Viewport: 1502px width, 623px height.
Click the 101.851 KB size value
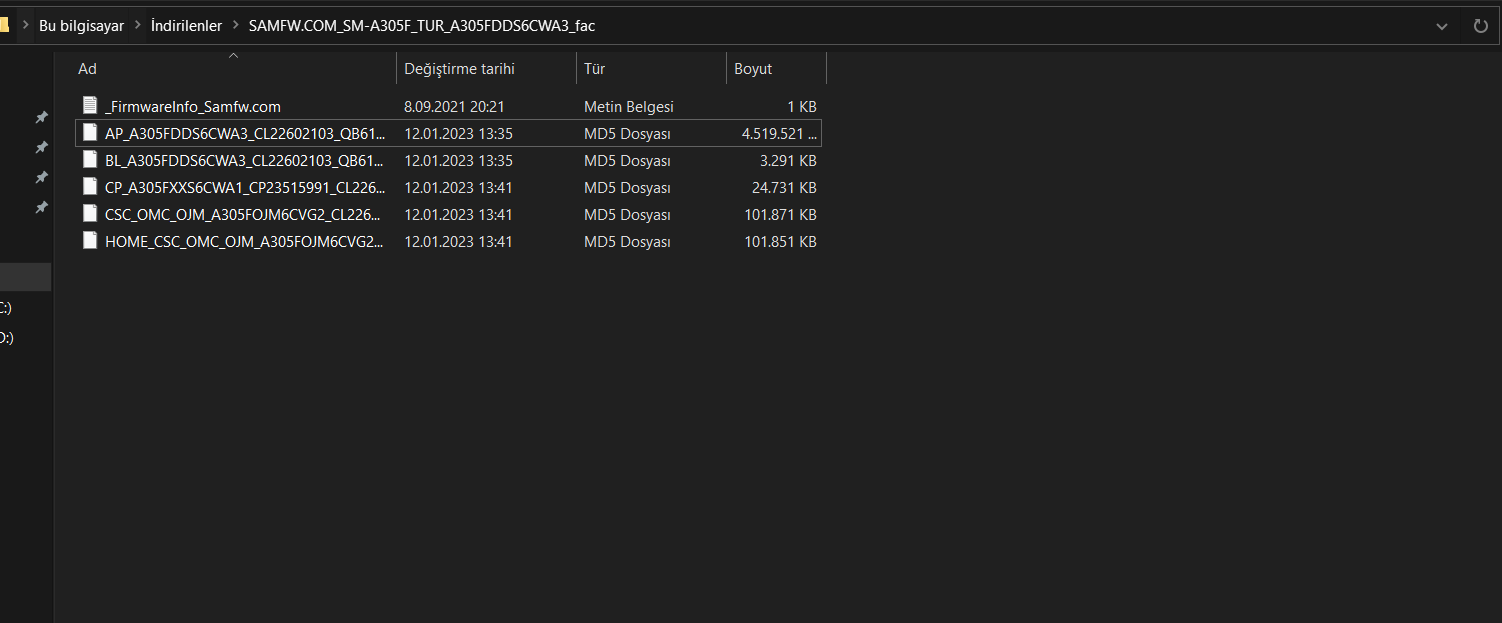(x=780, y=241)
